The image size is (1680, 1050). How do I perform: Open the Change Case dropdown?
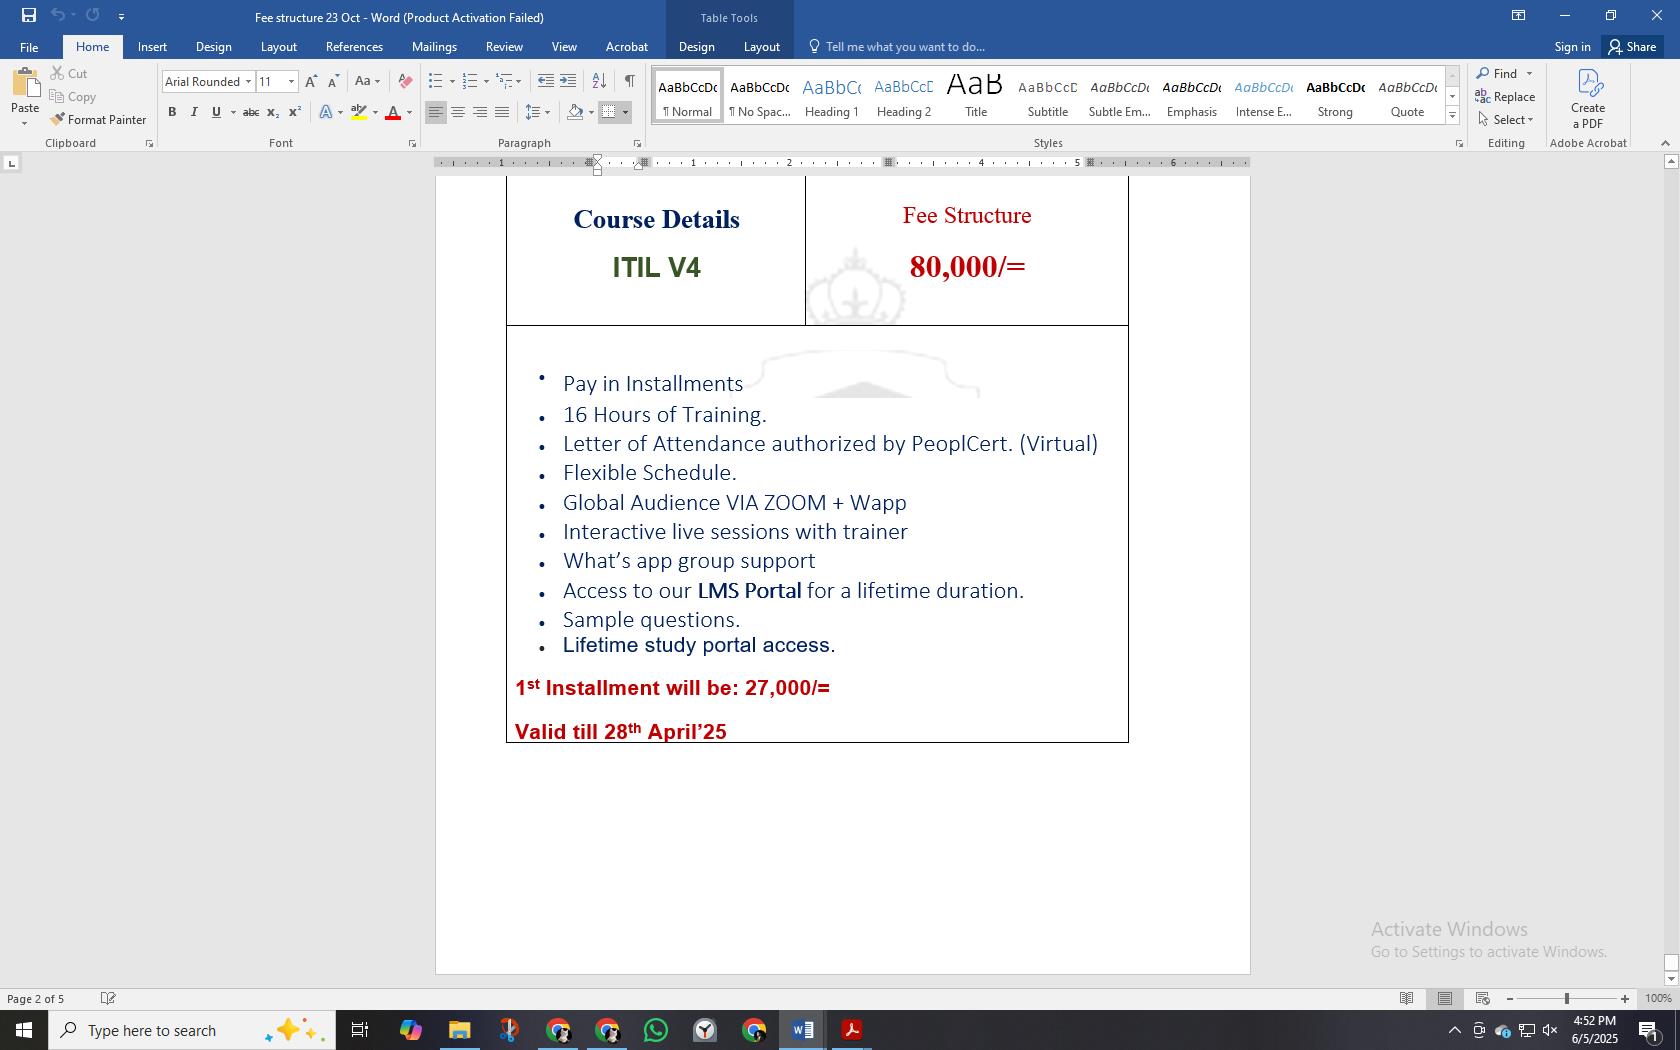pos(367,81)
